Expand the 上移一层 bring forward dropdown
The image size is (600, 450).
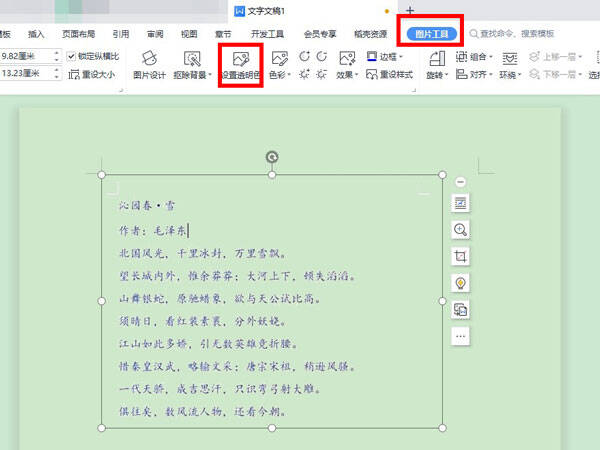pyautogui.click(x=580, y=57)
